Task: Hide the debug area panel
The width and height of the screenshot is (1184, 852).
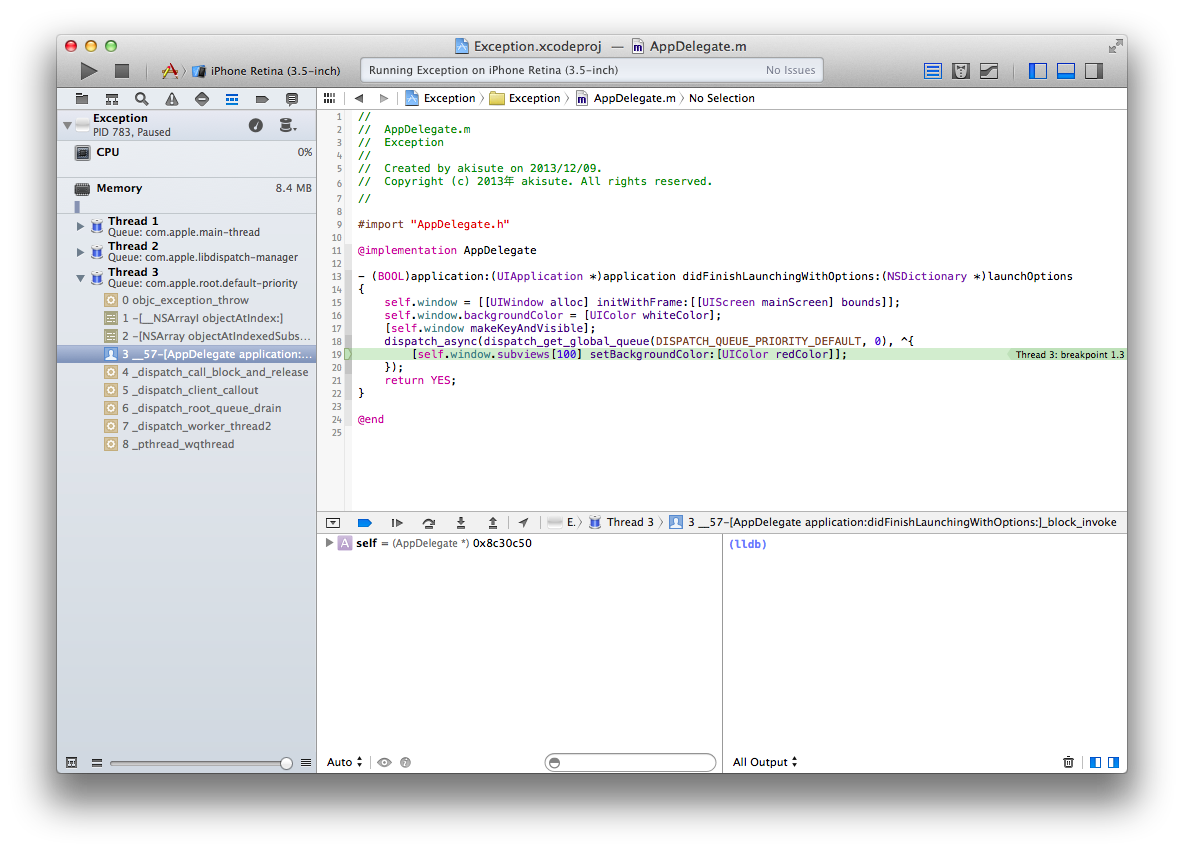Action: click(1065, 69)
